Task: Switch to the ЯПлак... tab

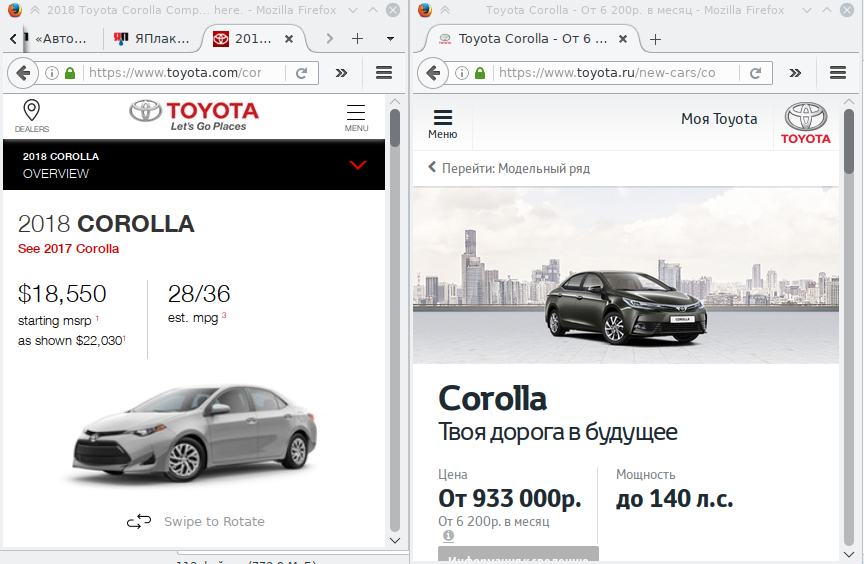Action: click(x=153, y=39)
